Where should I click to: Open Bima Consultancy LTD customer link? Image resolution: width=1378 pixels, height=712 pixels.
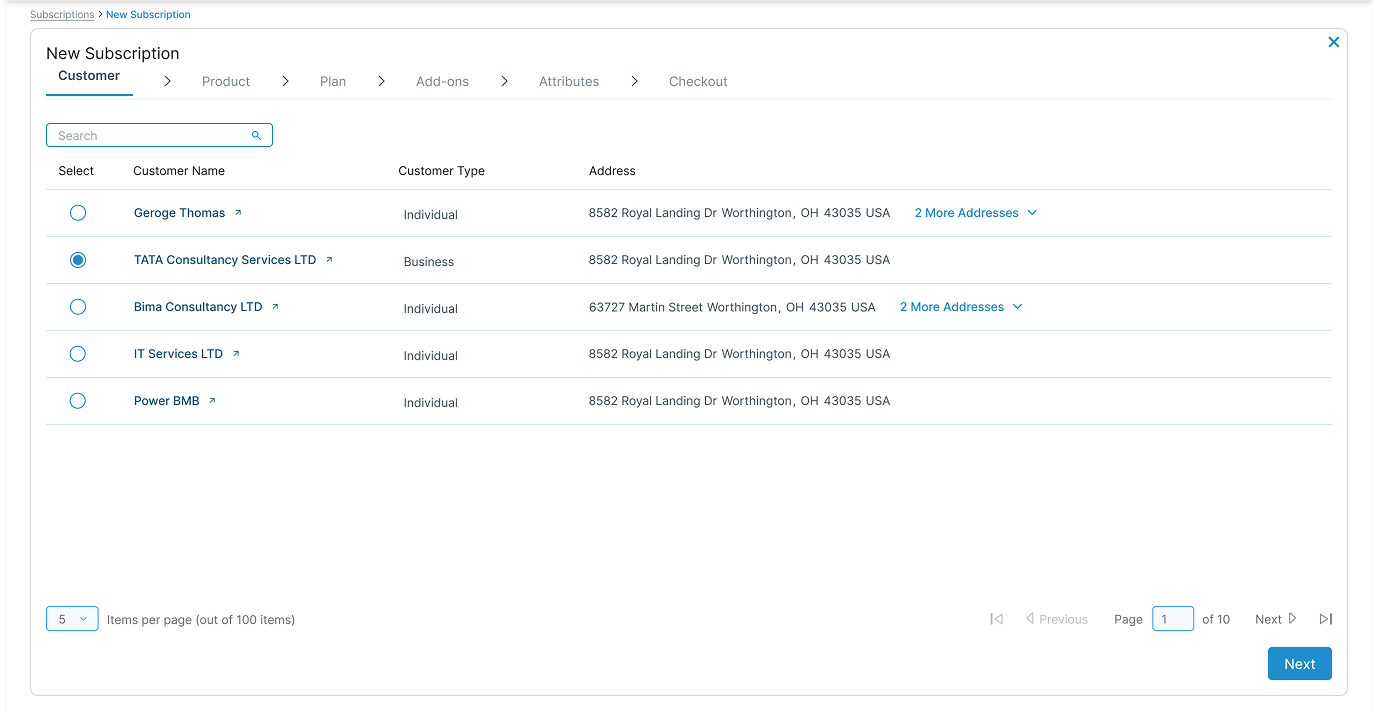[x=198, y=307]
